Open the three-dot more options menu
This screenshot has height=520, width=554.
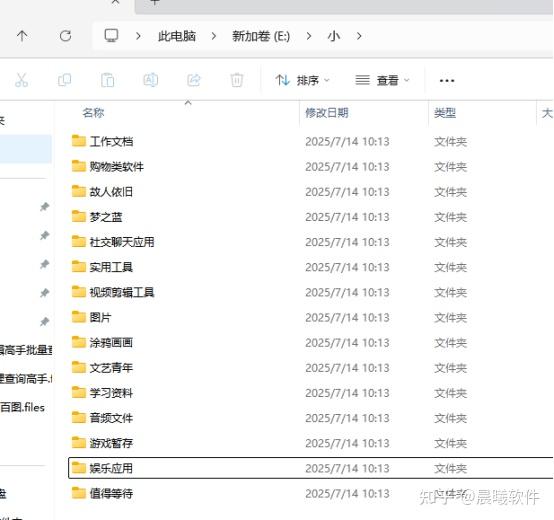(447, 81)
